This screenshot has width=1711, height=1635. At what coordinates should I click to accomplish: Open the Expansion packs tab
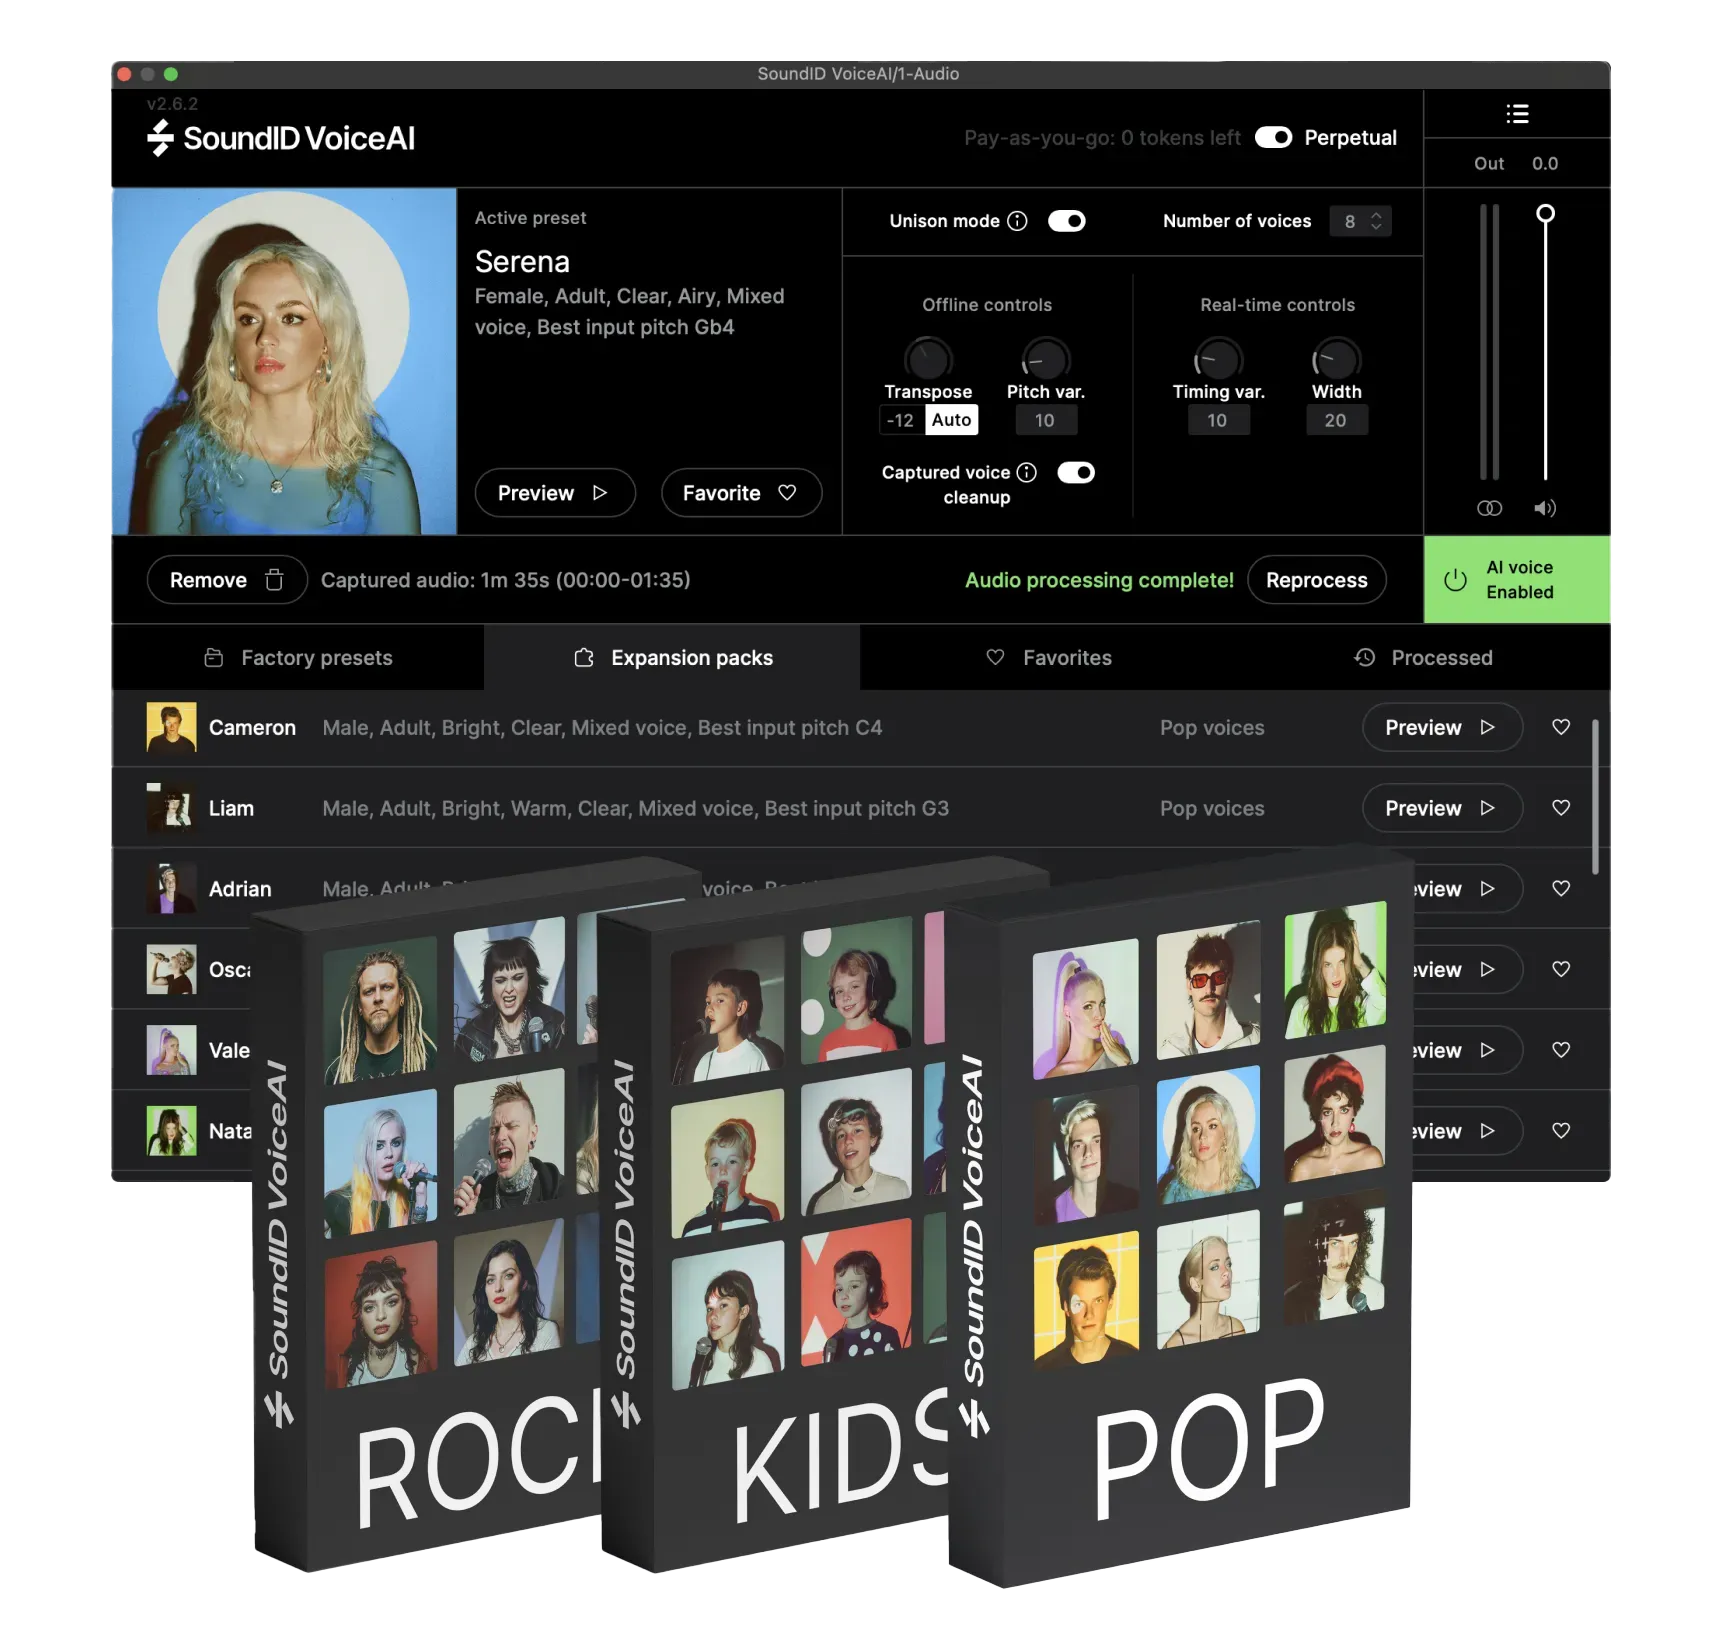[672, 658]
